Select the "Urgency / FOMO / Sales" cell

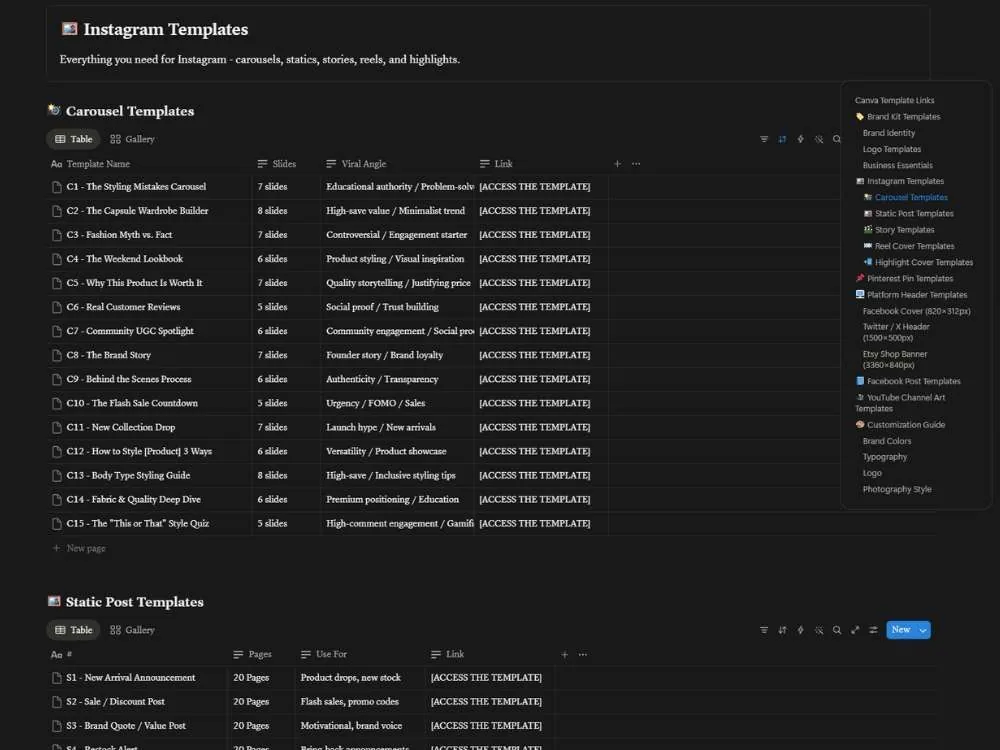(397, 404)
